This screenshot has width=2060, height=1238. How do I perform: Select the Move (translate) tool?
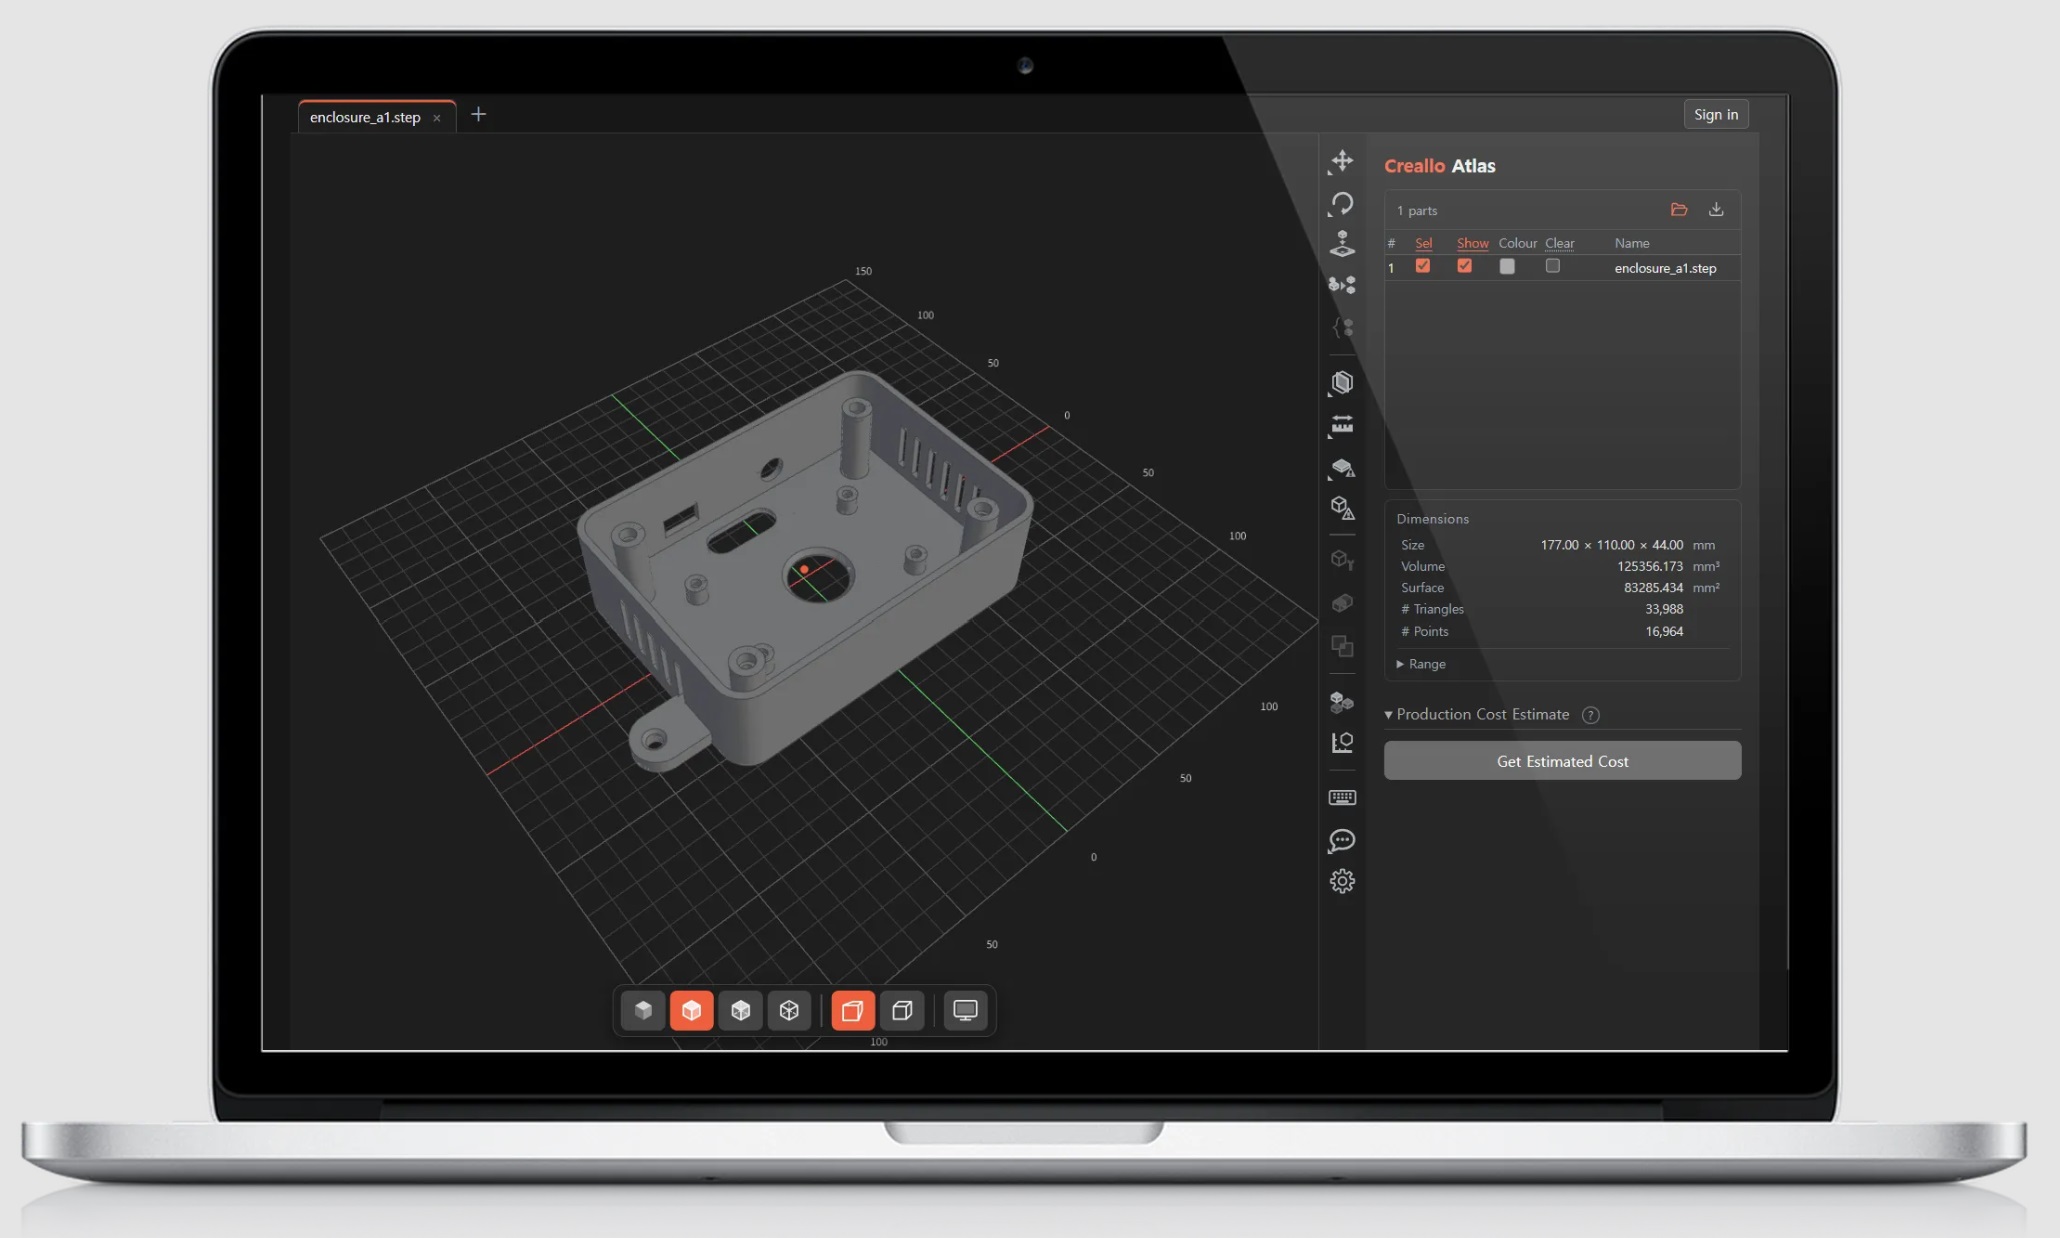[1342, 161]
